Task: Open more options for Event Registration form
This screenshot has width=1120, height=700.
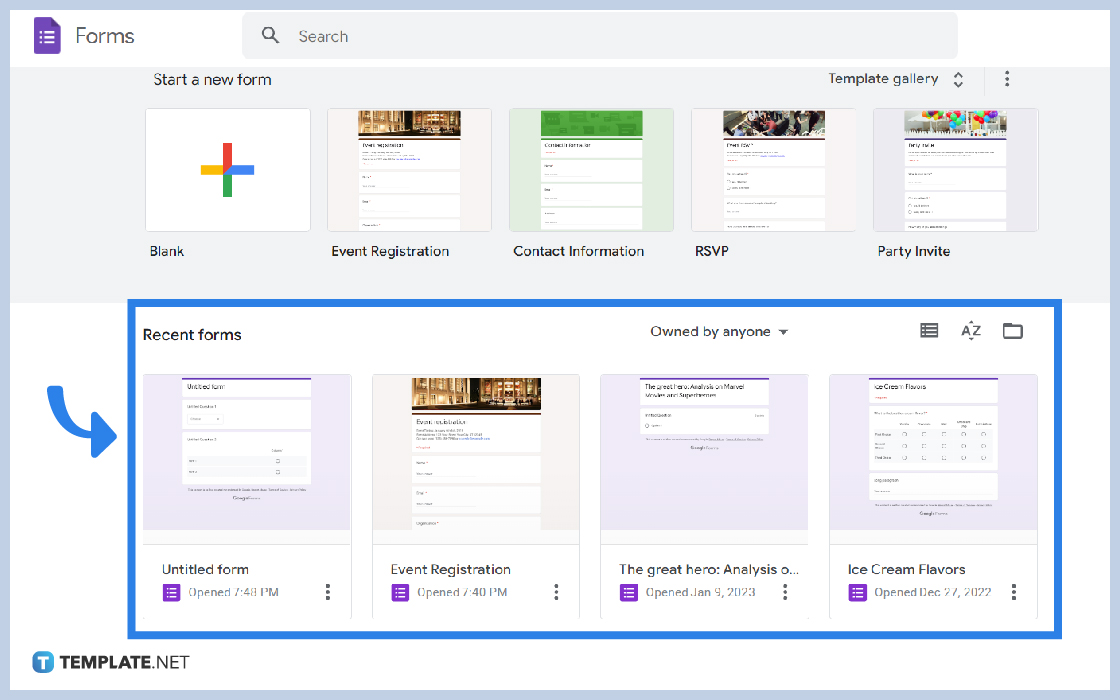Action: pyautogui.click(x=556, y=592)
